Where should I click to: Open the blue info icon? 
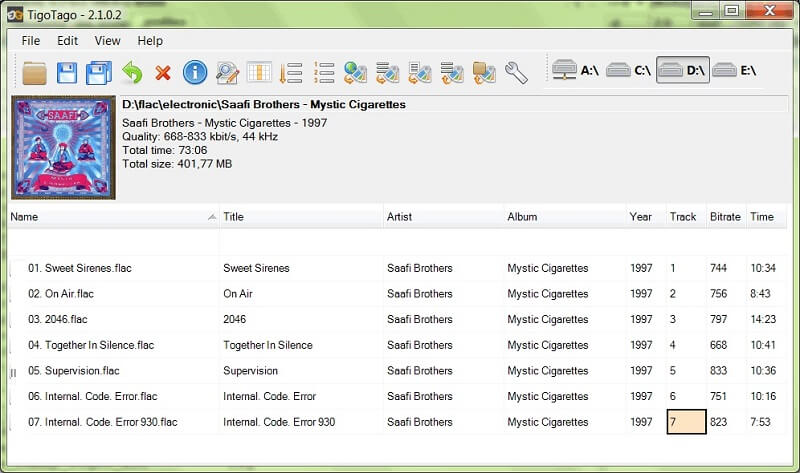pos(195,72)
